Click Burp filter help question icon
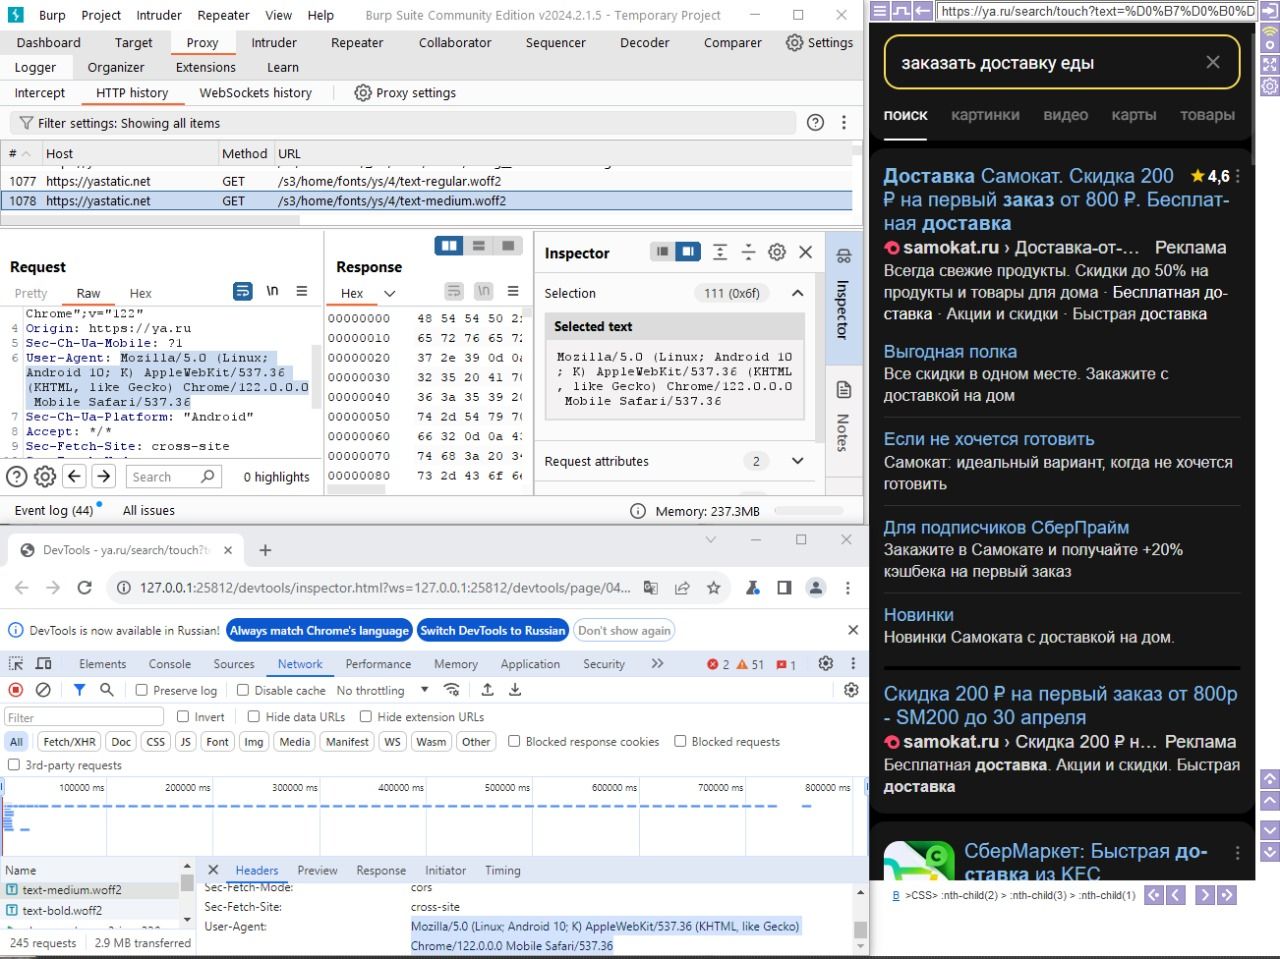Image resolution: width=1280 pixels, height=959 pixels. point(815,123)
